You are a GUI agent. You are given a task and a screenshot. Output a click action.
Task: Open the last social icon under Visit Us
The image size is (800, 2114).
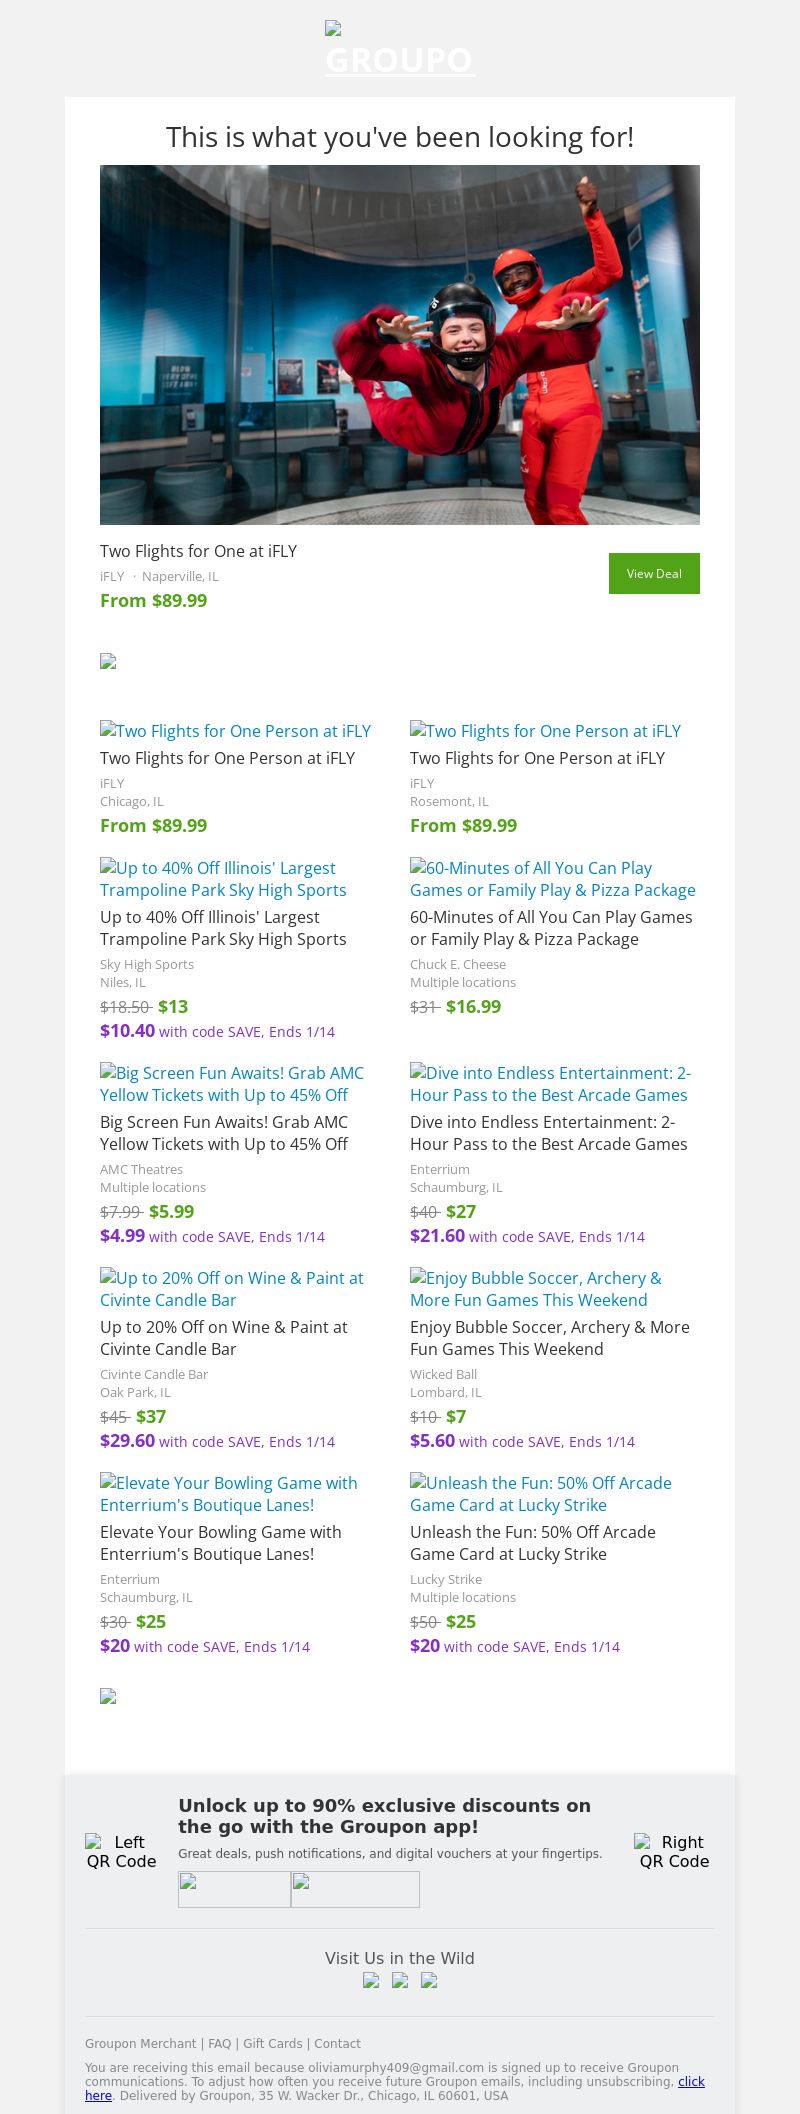pyautogui.click(x=429, y=1980)
